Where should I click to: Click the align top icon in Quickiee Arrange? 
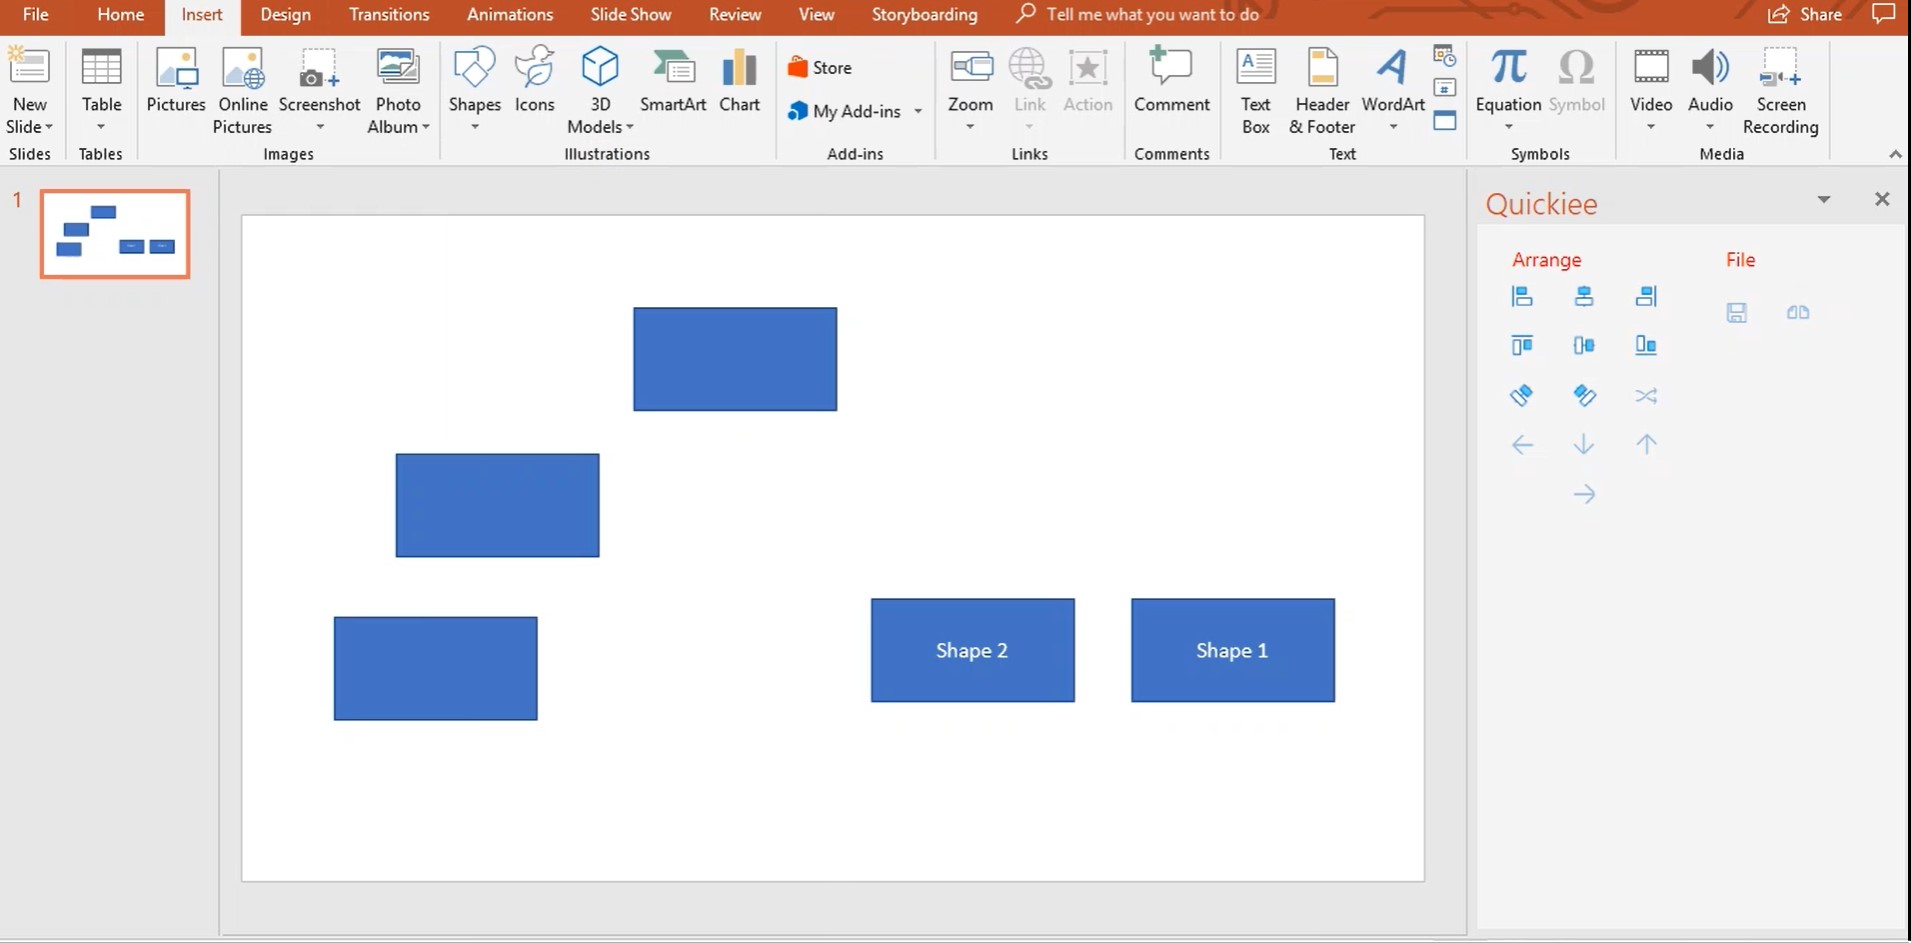(x=1522, y=345)
